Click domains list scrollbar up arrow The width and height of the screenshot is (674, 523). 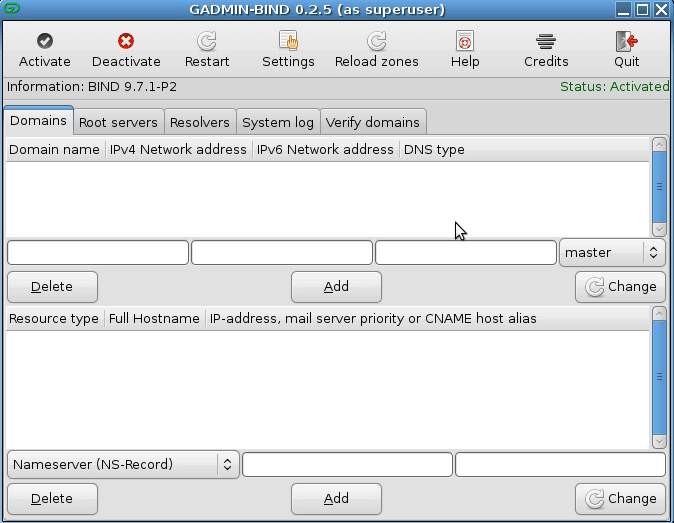(659, 144)
